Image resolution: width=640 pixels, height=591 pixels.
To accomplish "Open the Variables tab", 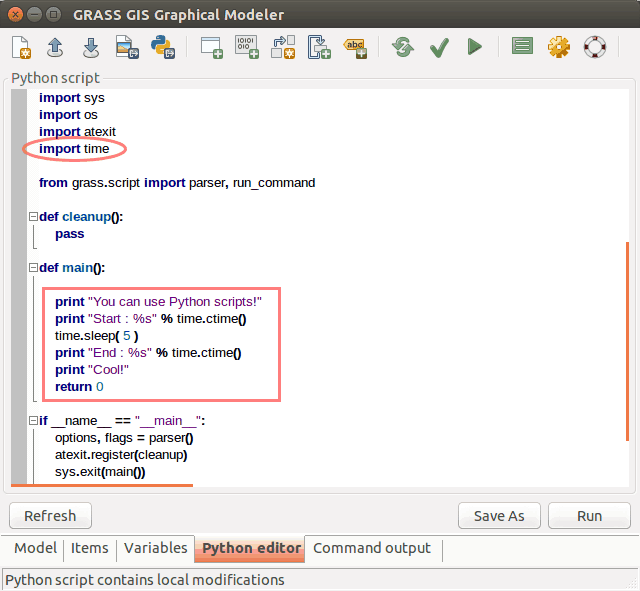I will [155, 549].
